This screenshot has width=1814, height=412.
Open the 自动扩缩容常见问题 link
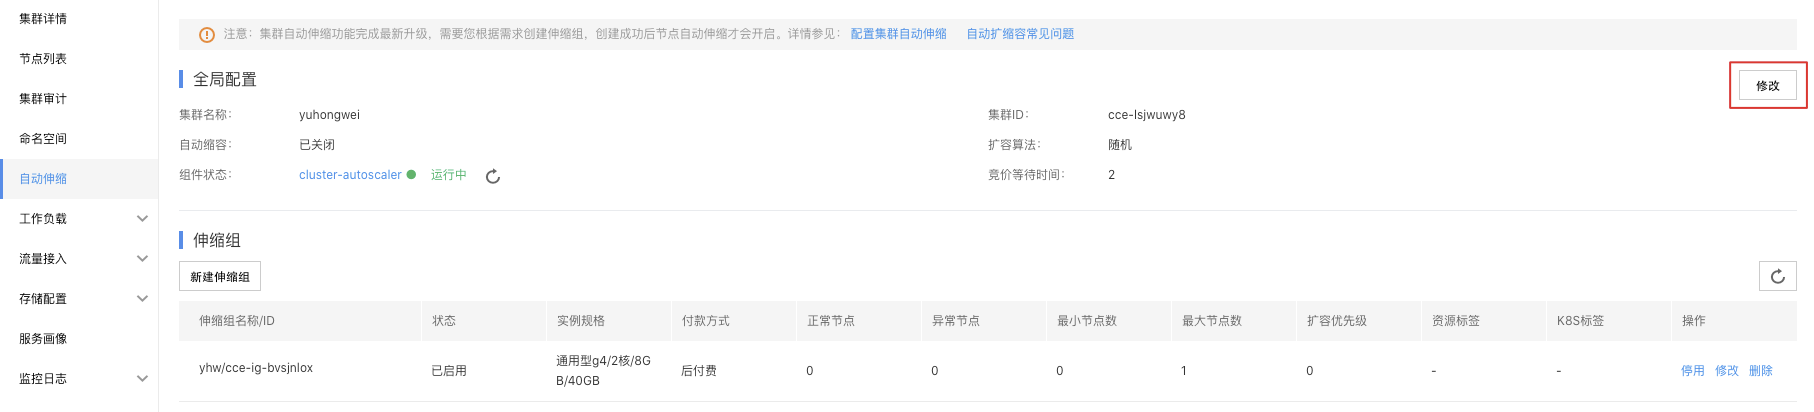(x=1020, y=34)
